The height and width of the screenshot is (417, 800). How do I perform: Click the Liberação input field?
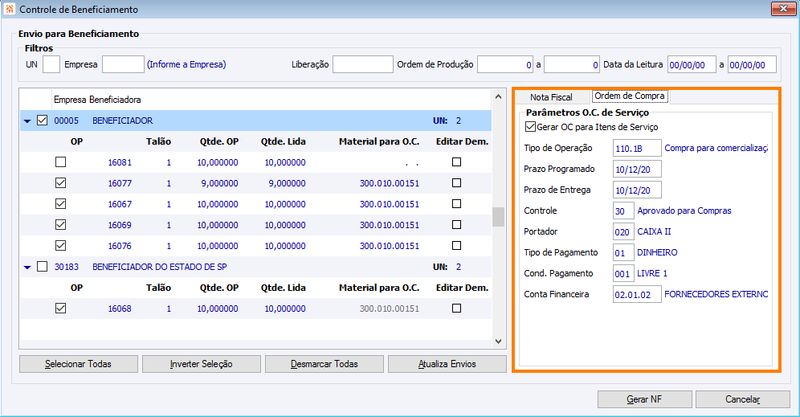[x=363, y=64]
